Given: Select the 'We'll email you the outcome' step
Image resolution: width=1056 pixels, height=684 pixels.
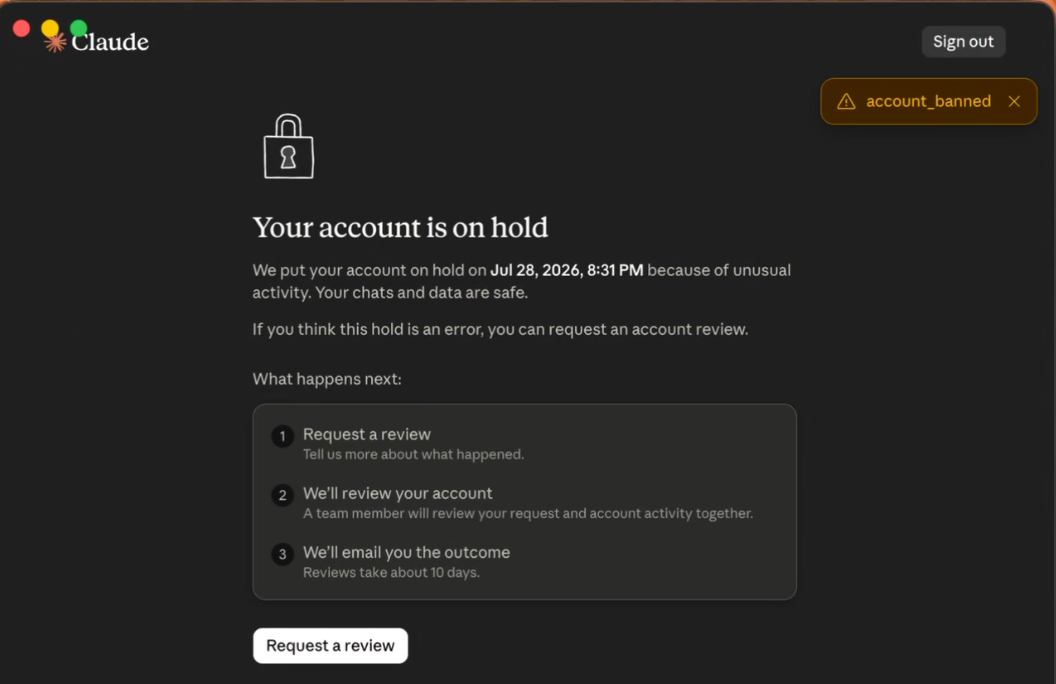Looking at the screenshot, I should coord(406,553).
